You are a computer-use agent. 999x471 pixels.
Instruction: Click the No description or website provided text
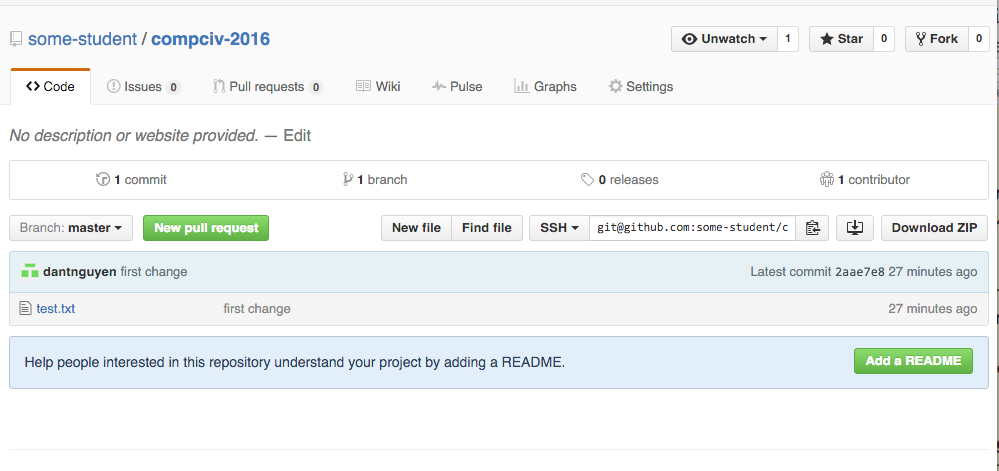click(x=134, y=135)
